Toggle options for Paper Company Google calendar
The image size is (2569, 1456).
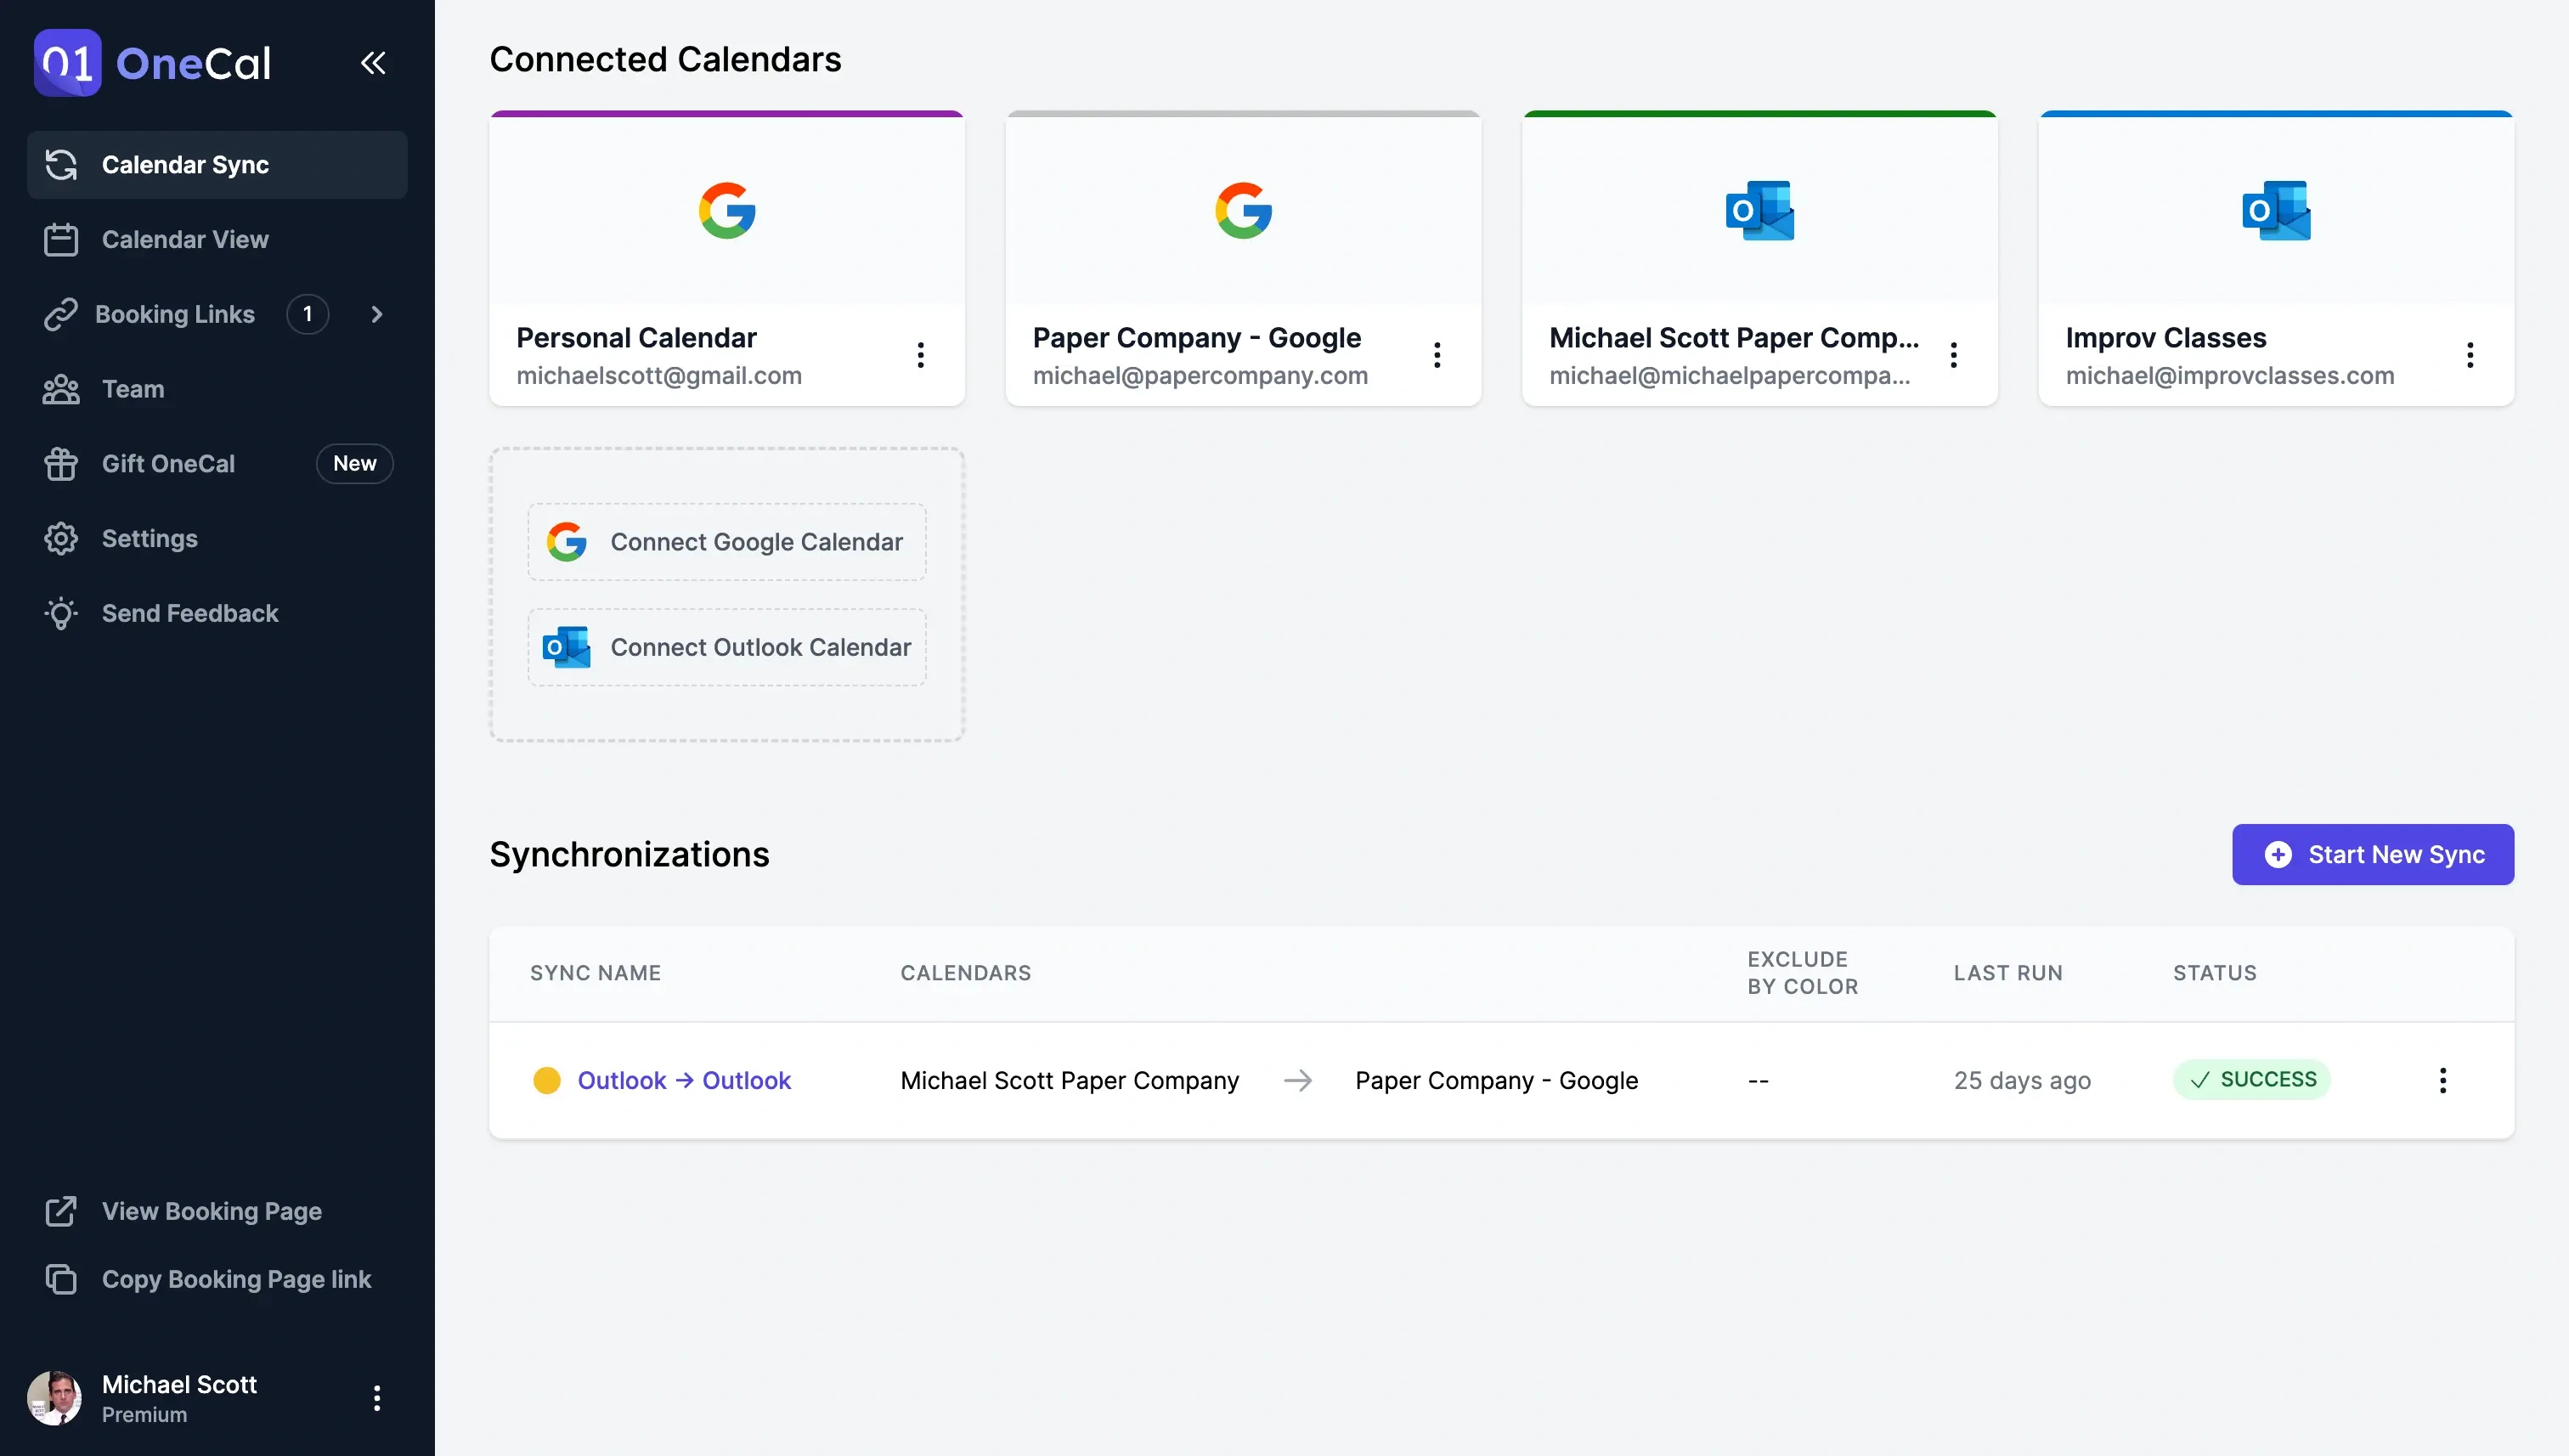(x=1438, y=355)
